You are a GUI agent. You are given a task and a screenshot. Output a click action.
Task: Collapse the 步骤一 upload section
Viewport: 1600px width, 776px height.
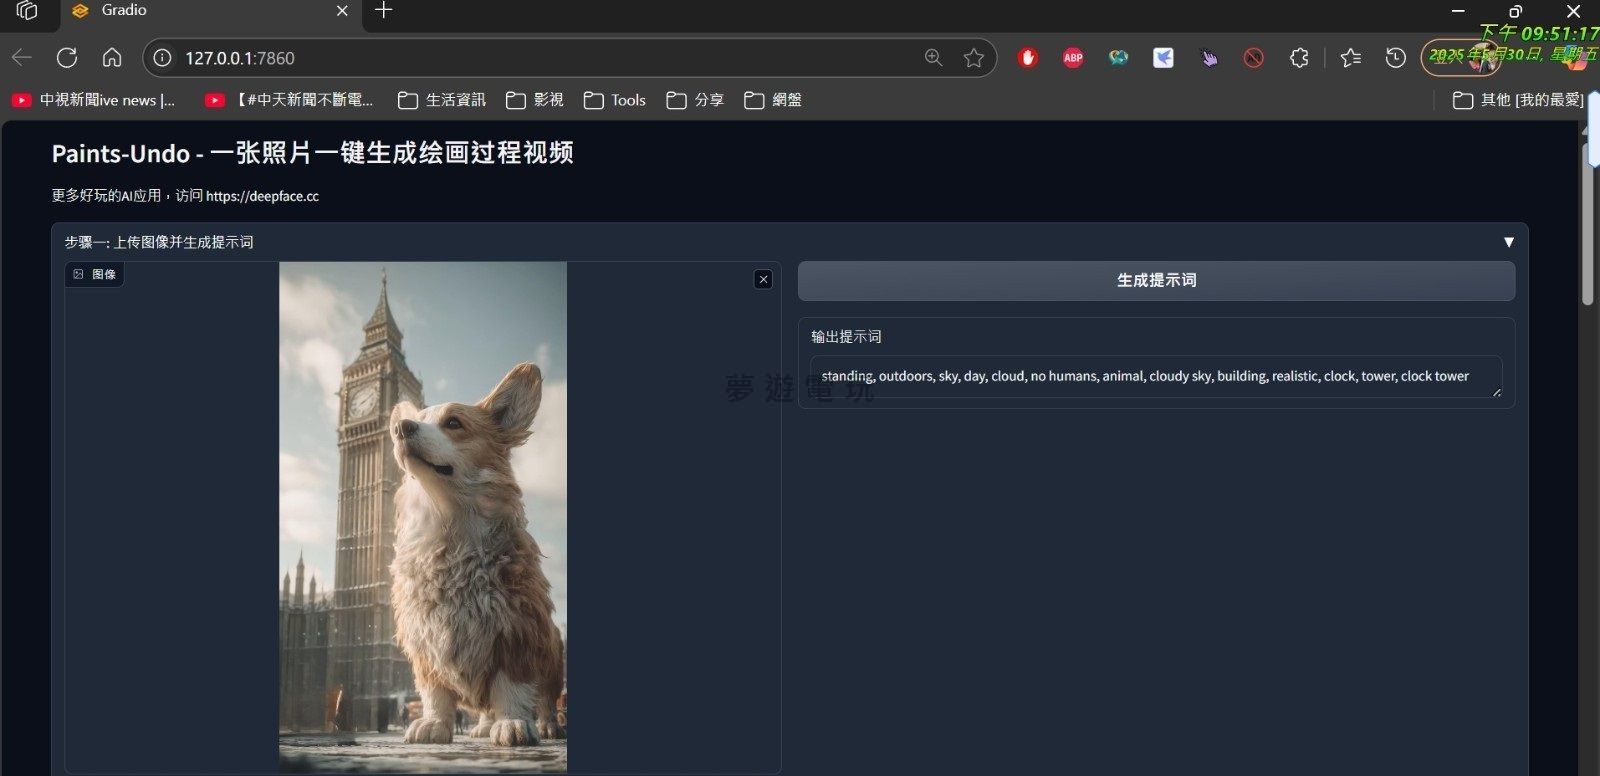1508,242
